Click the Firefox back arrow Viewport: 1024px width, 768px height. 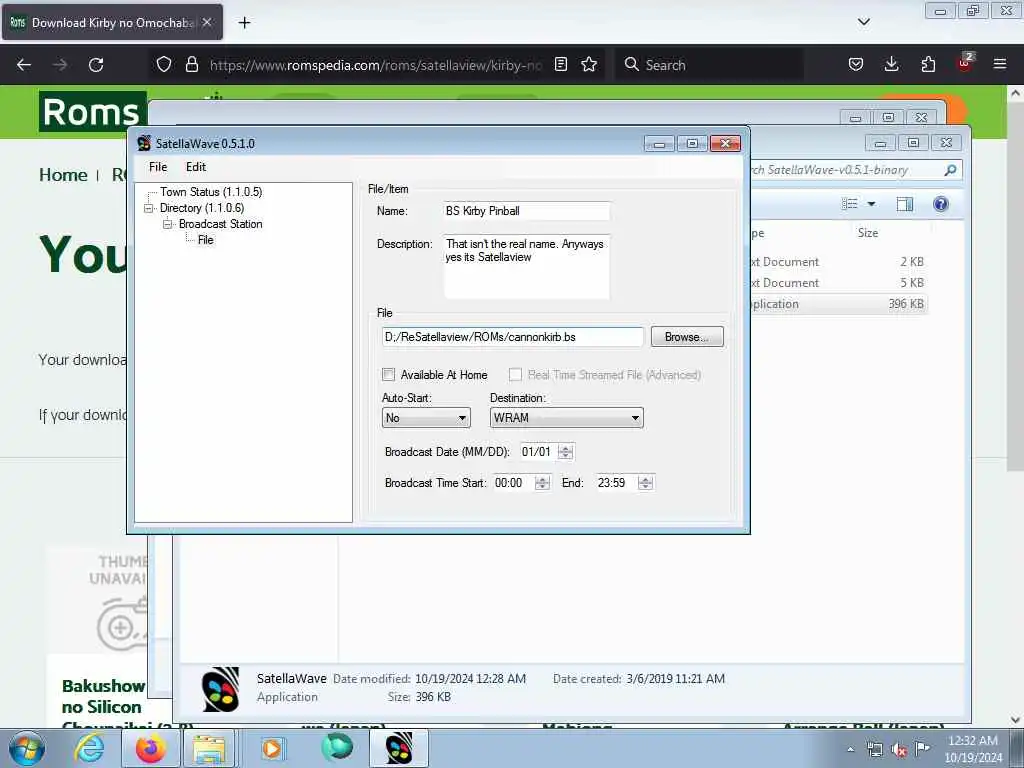pyautogui.click(x=24, y=65)
